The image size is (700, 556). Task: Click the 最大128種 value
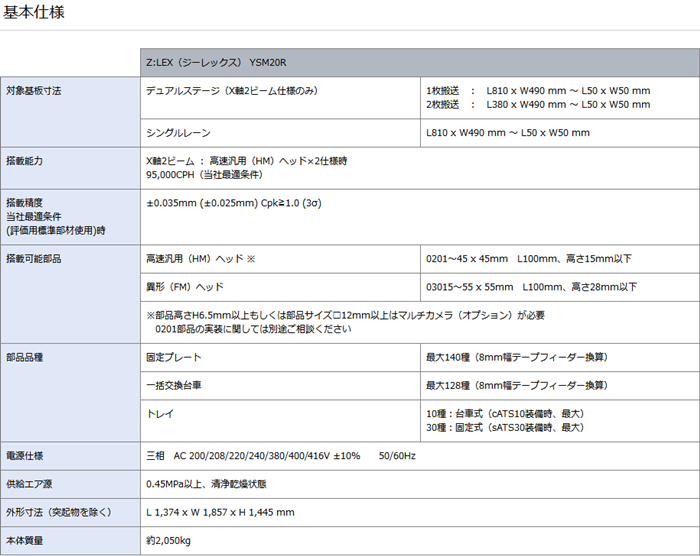tap(517, 386)
